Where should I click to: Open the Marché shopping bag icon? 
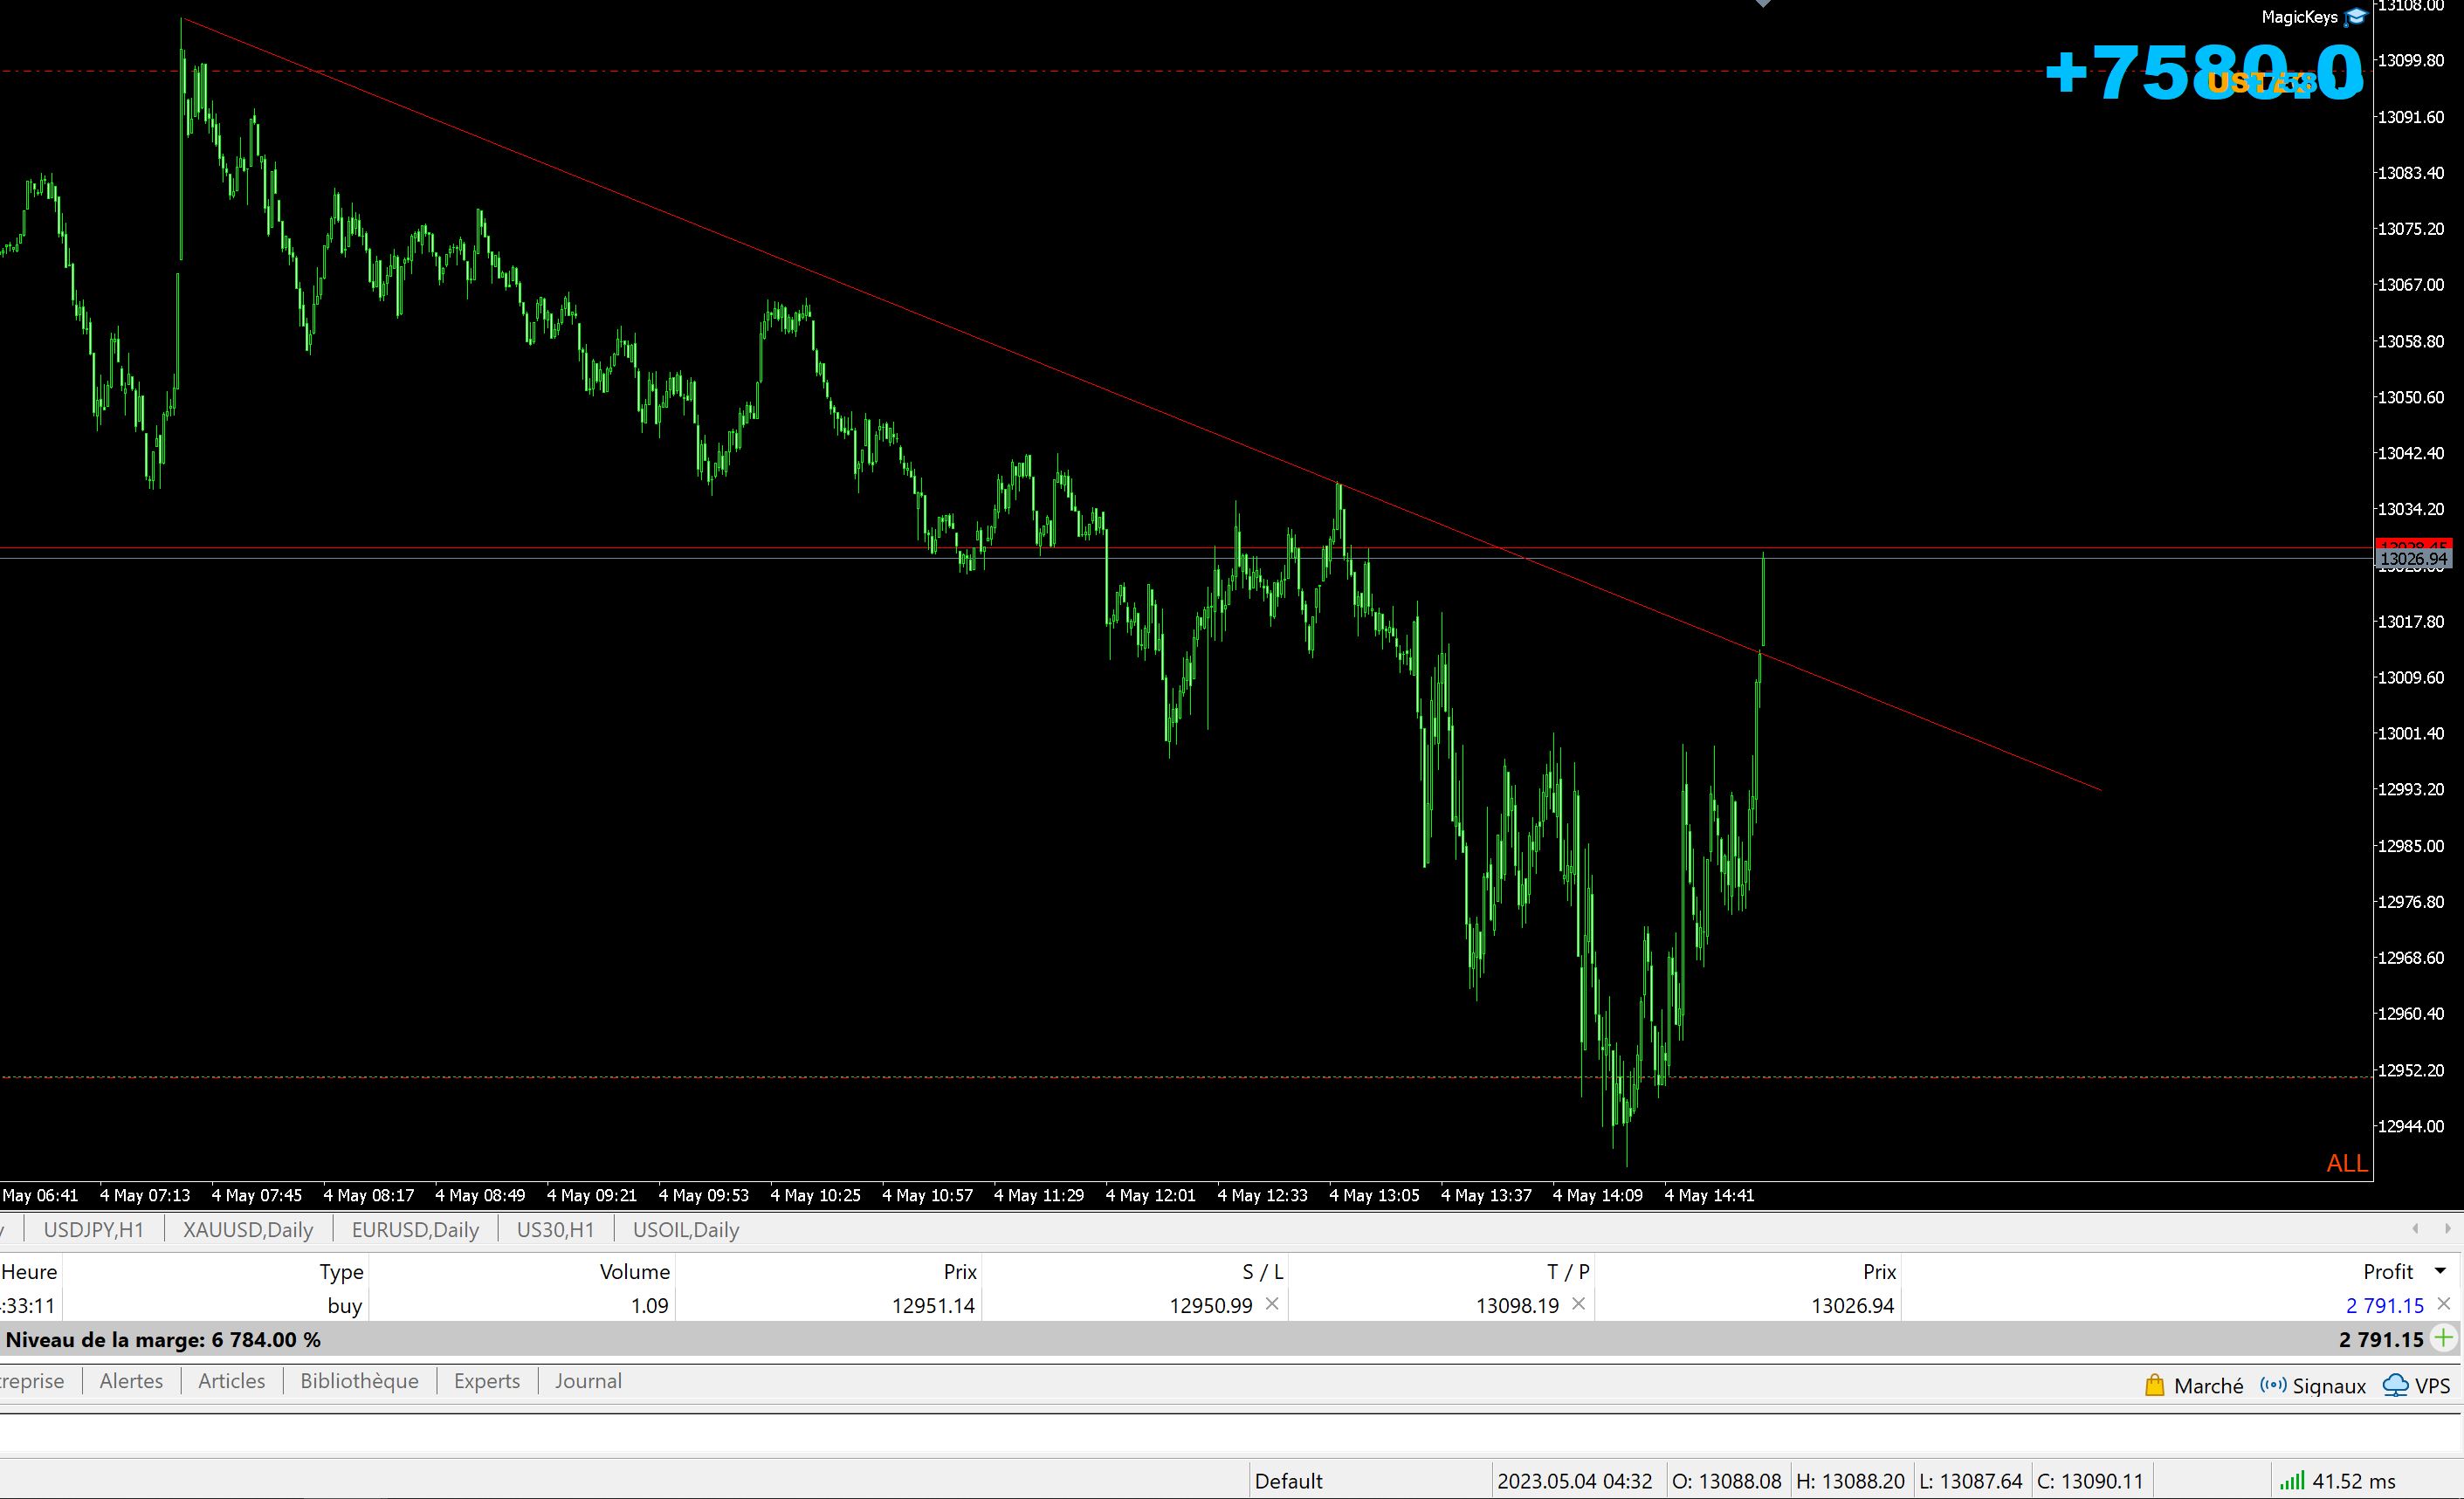[x=2155, y=1385]
